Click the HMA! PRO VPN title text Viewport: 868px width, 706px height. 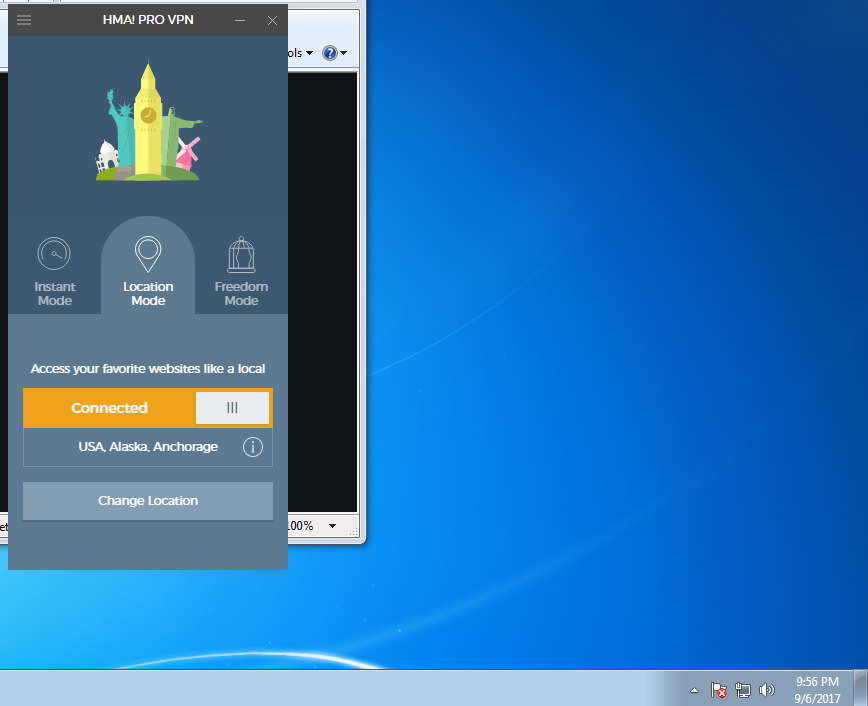click(x=148, y=20)
